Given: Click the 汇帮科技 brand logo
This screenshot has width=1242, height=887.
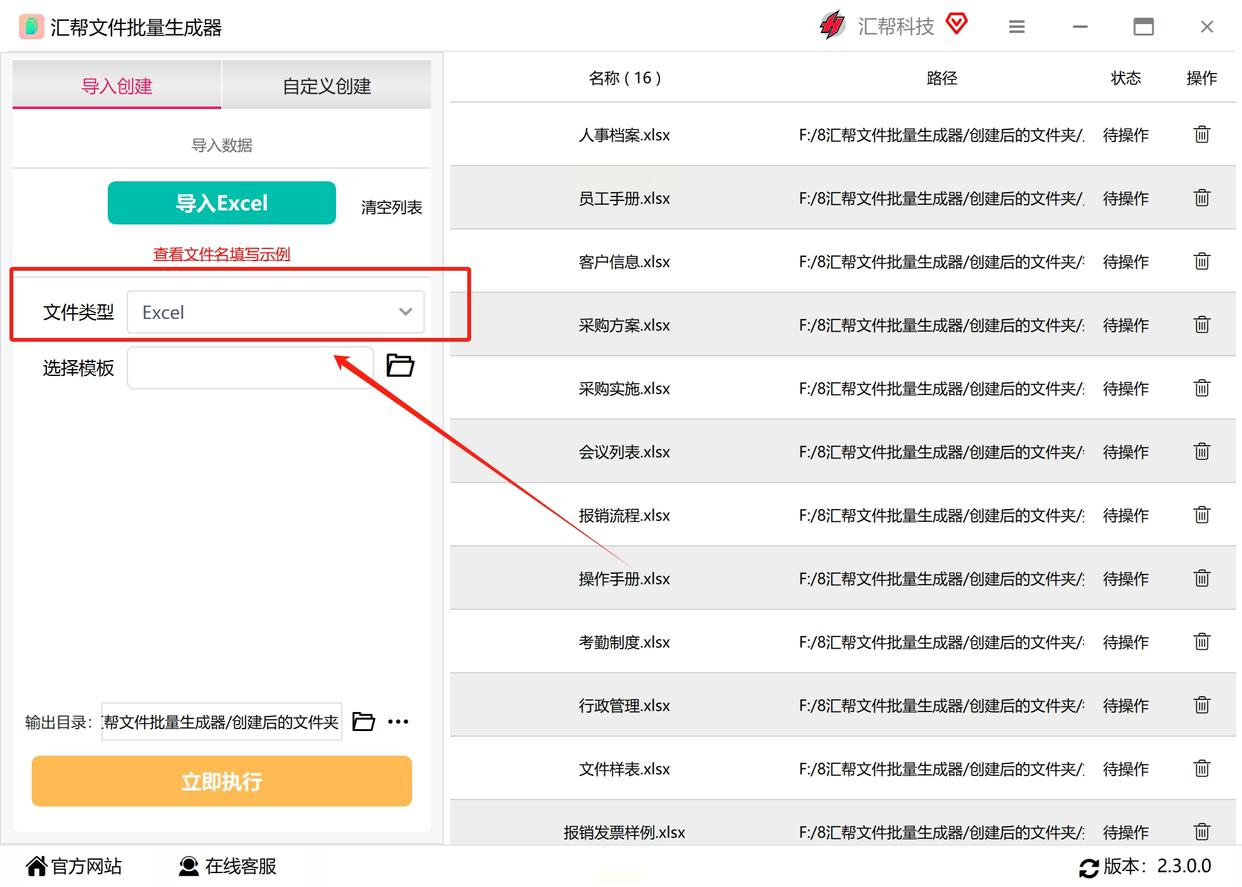Looking at the screenshot, I should [832, 26].
